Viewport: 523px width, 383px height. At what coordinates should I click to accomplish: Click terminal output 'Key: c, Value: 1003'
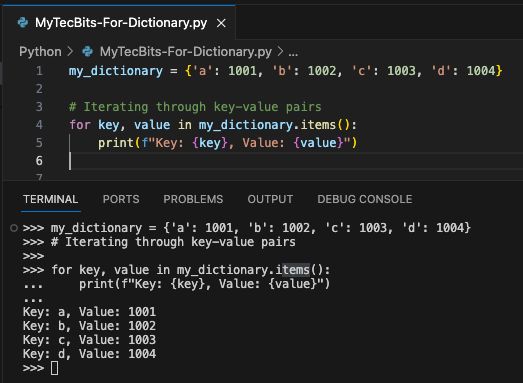[89, 340]
